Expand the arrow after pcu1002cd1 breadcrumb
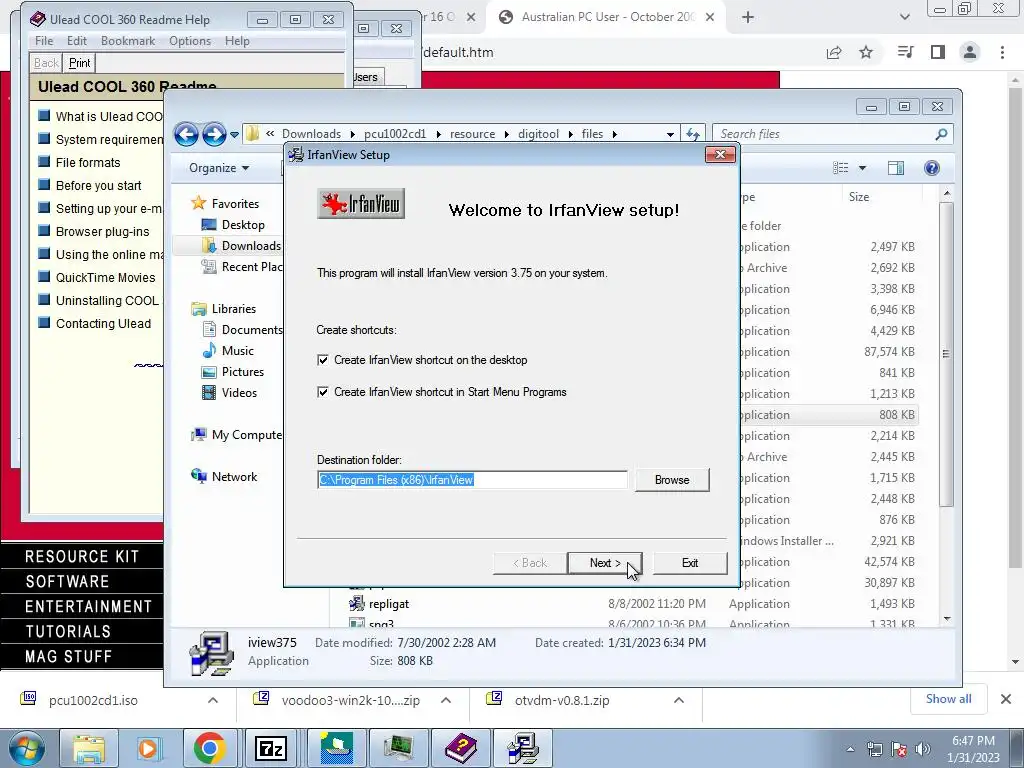 click(438, 135)
